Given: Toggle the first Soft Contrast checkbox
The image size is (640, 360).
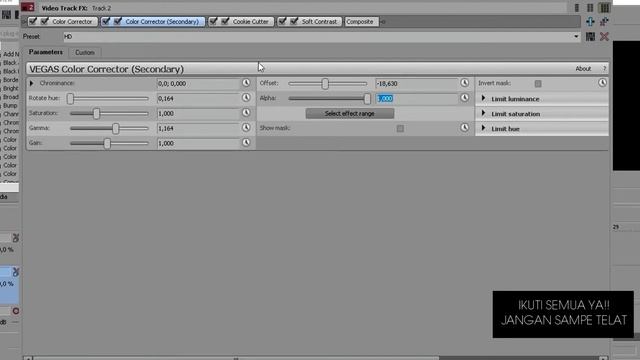Looking at the screenshot, I should (x=282, y=21).
